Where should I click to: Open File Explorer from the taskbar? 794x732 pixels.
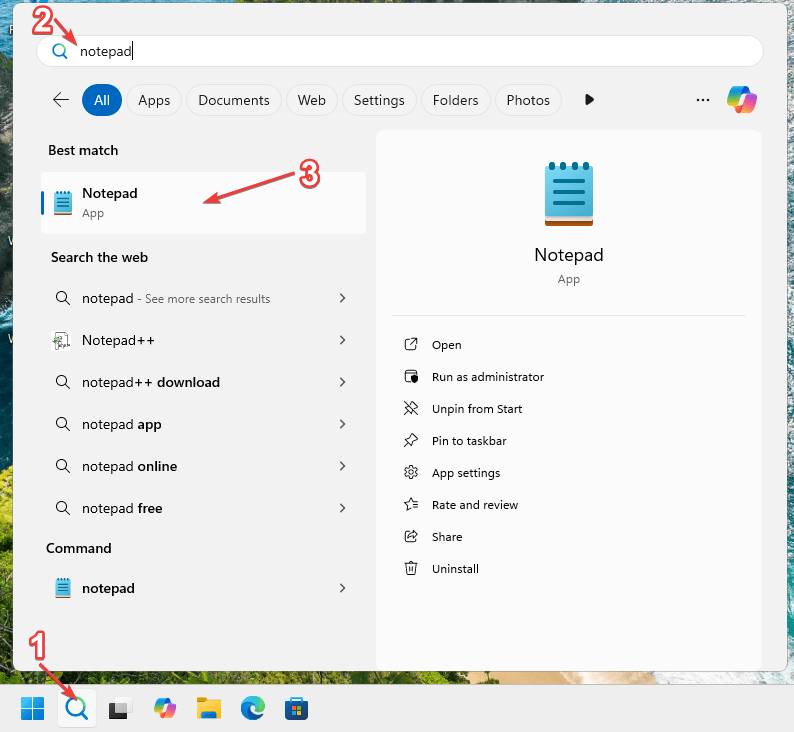(208, 709)
